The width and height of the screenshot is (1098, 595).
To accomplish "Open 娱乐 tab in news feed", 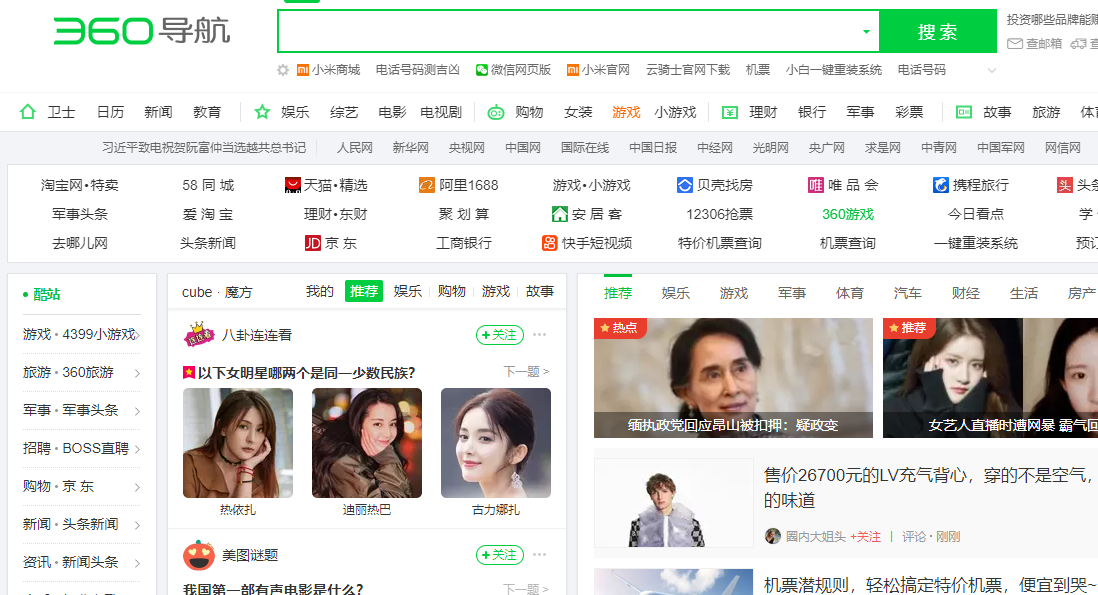I will [676, 293].
